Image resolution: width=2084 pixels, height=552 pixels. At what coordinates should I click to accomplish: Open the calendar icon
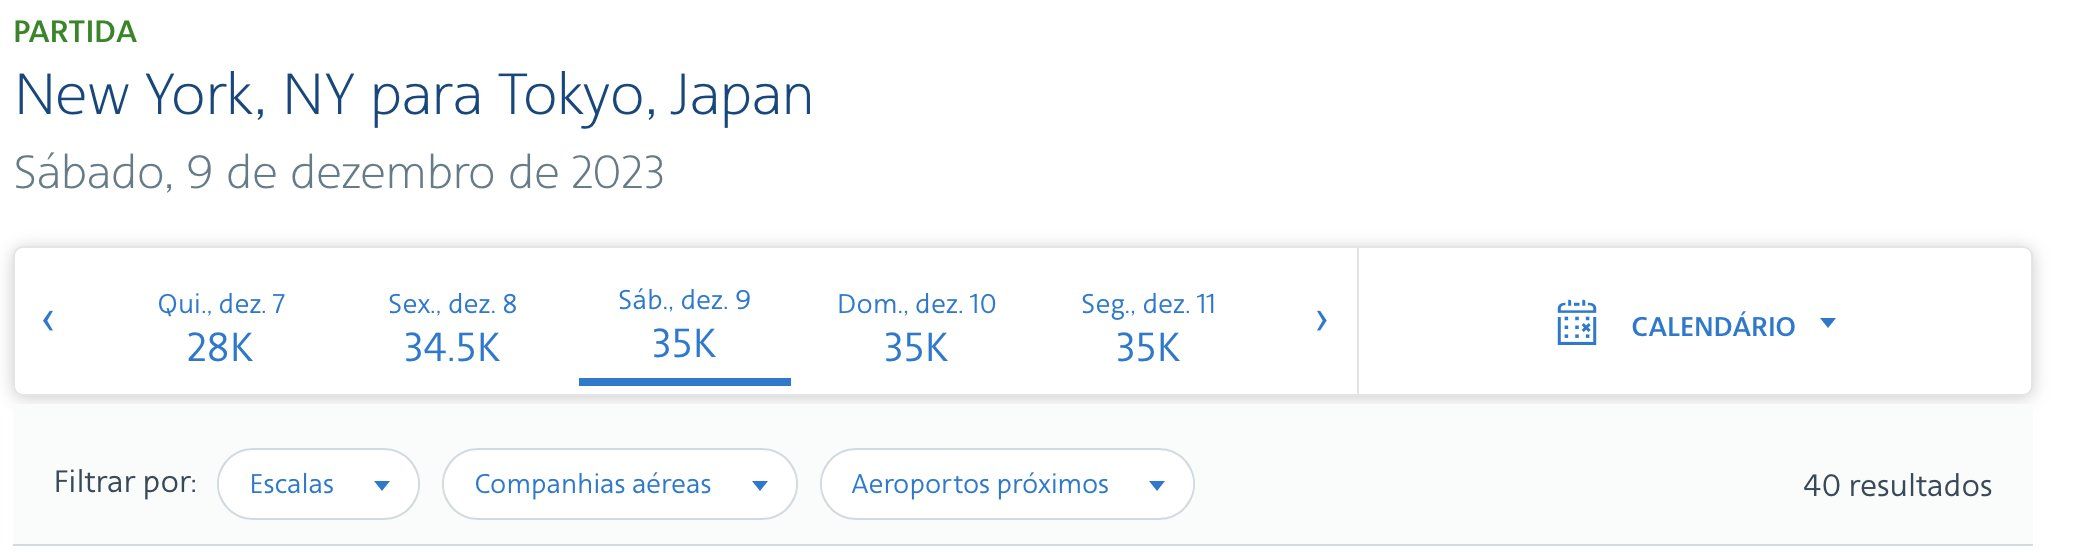1576,324
